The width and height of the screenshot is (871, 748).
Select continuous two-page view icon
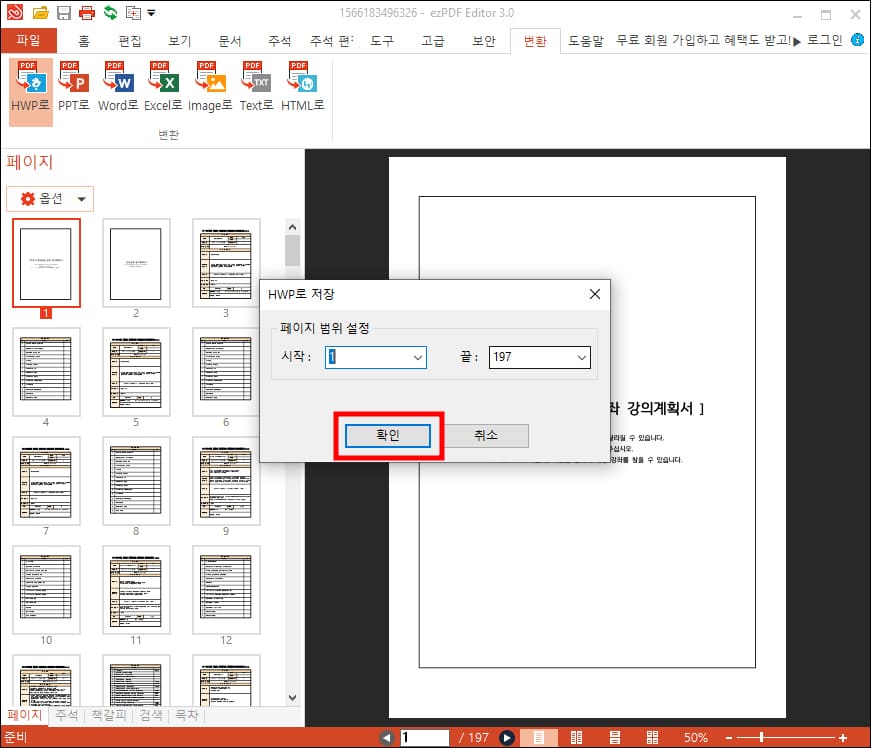click(x=653, y=737)
